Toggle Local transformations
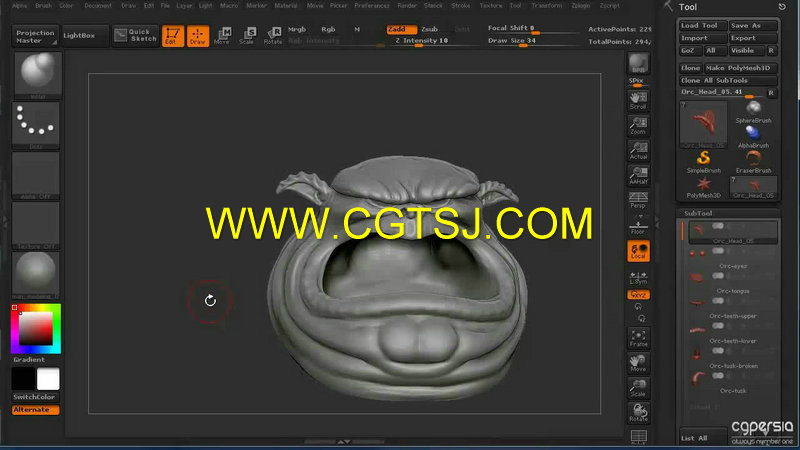Screen dimensions: 800x450 638,251
